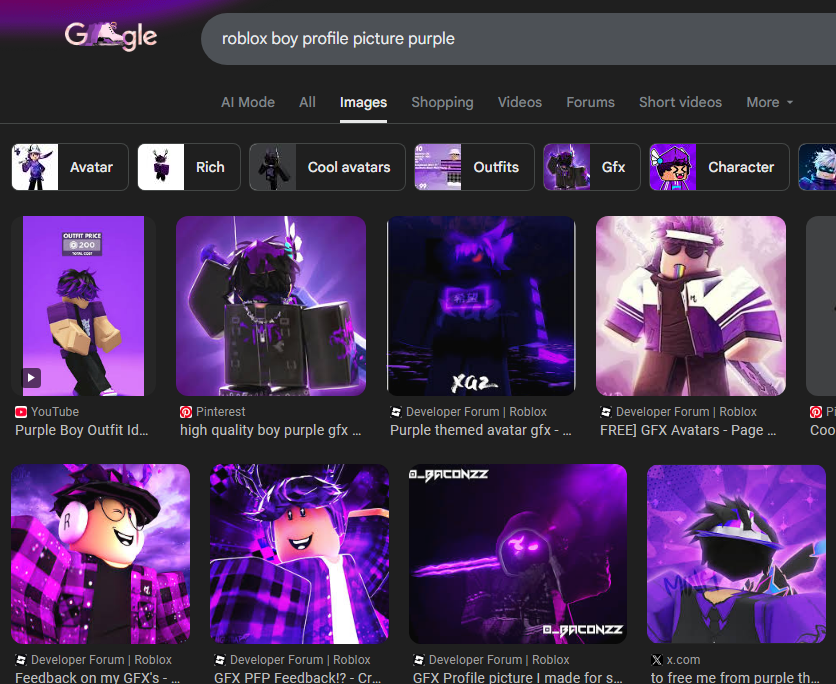836x684 pixels.
Task: Open the 'Purple Boy Outfit Id...' link
Action: pos(82,430)
